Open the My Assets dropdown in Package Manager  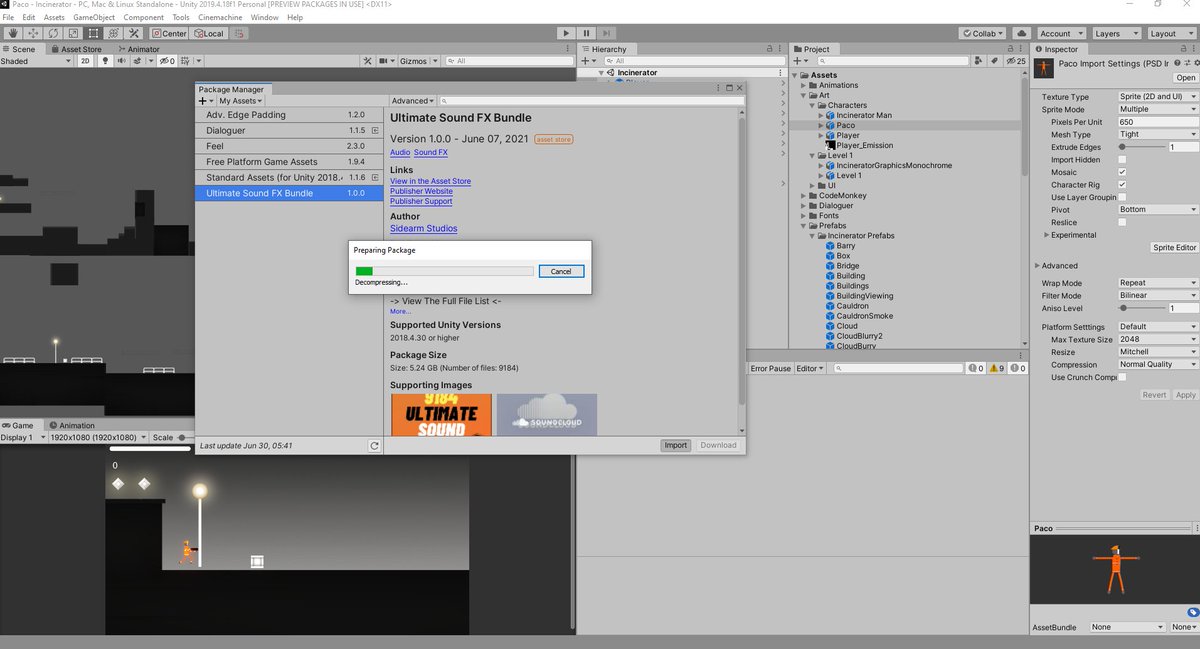pyautogui.click(x=241, y=101)
